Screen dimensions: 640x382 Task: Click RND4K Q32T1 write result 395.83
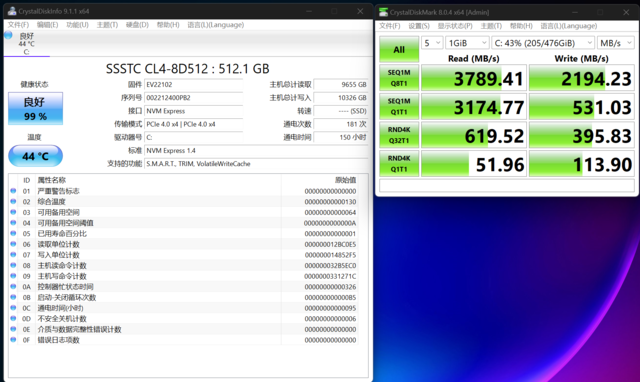pos(582,135)
